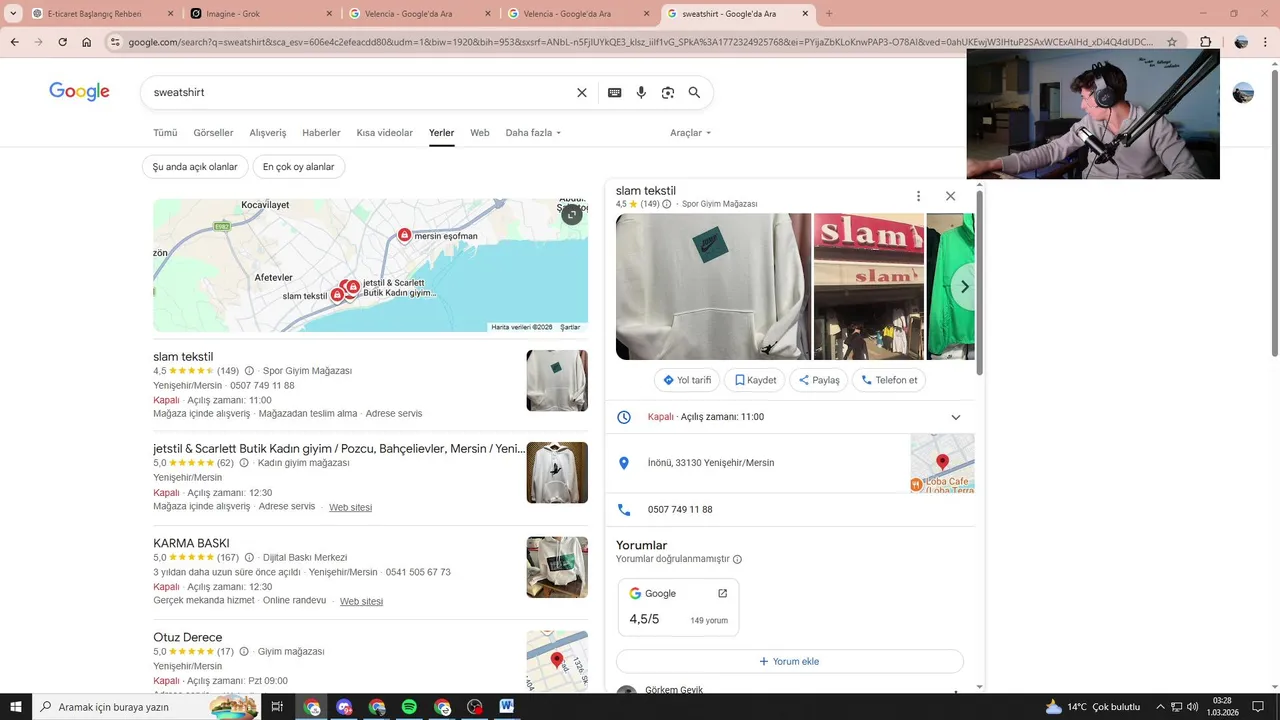Viewport: 1280px width, 720px height.
Task: Switch to Alışveriş search tab
Action: pos(267,133)
